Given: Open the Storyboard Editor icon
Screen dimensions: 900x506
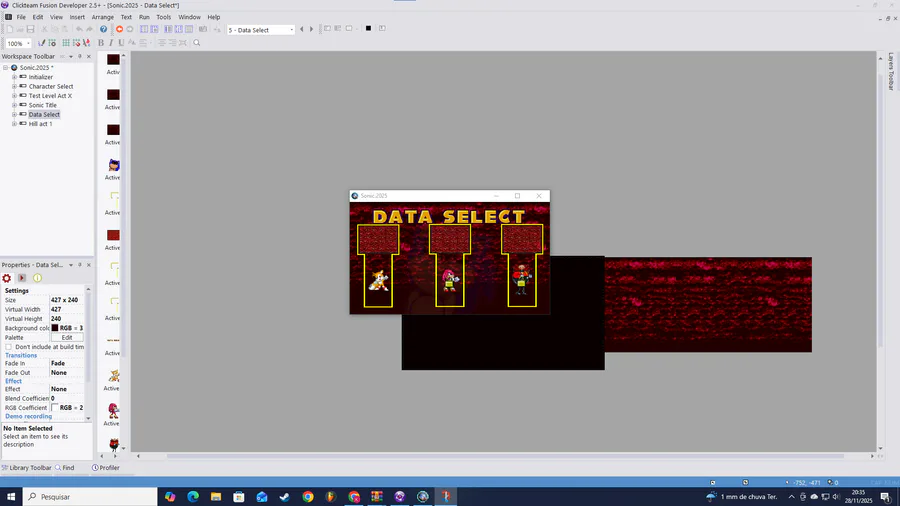Looking at the screenshot, I should click(x=144, y=29).
